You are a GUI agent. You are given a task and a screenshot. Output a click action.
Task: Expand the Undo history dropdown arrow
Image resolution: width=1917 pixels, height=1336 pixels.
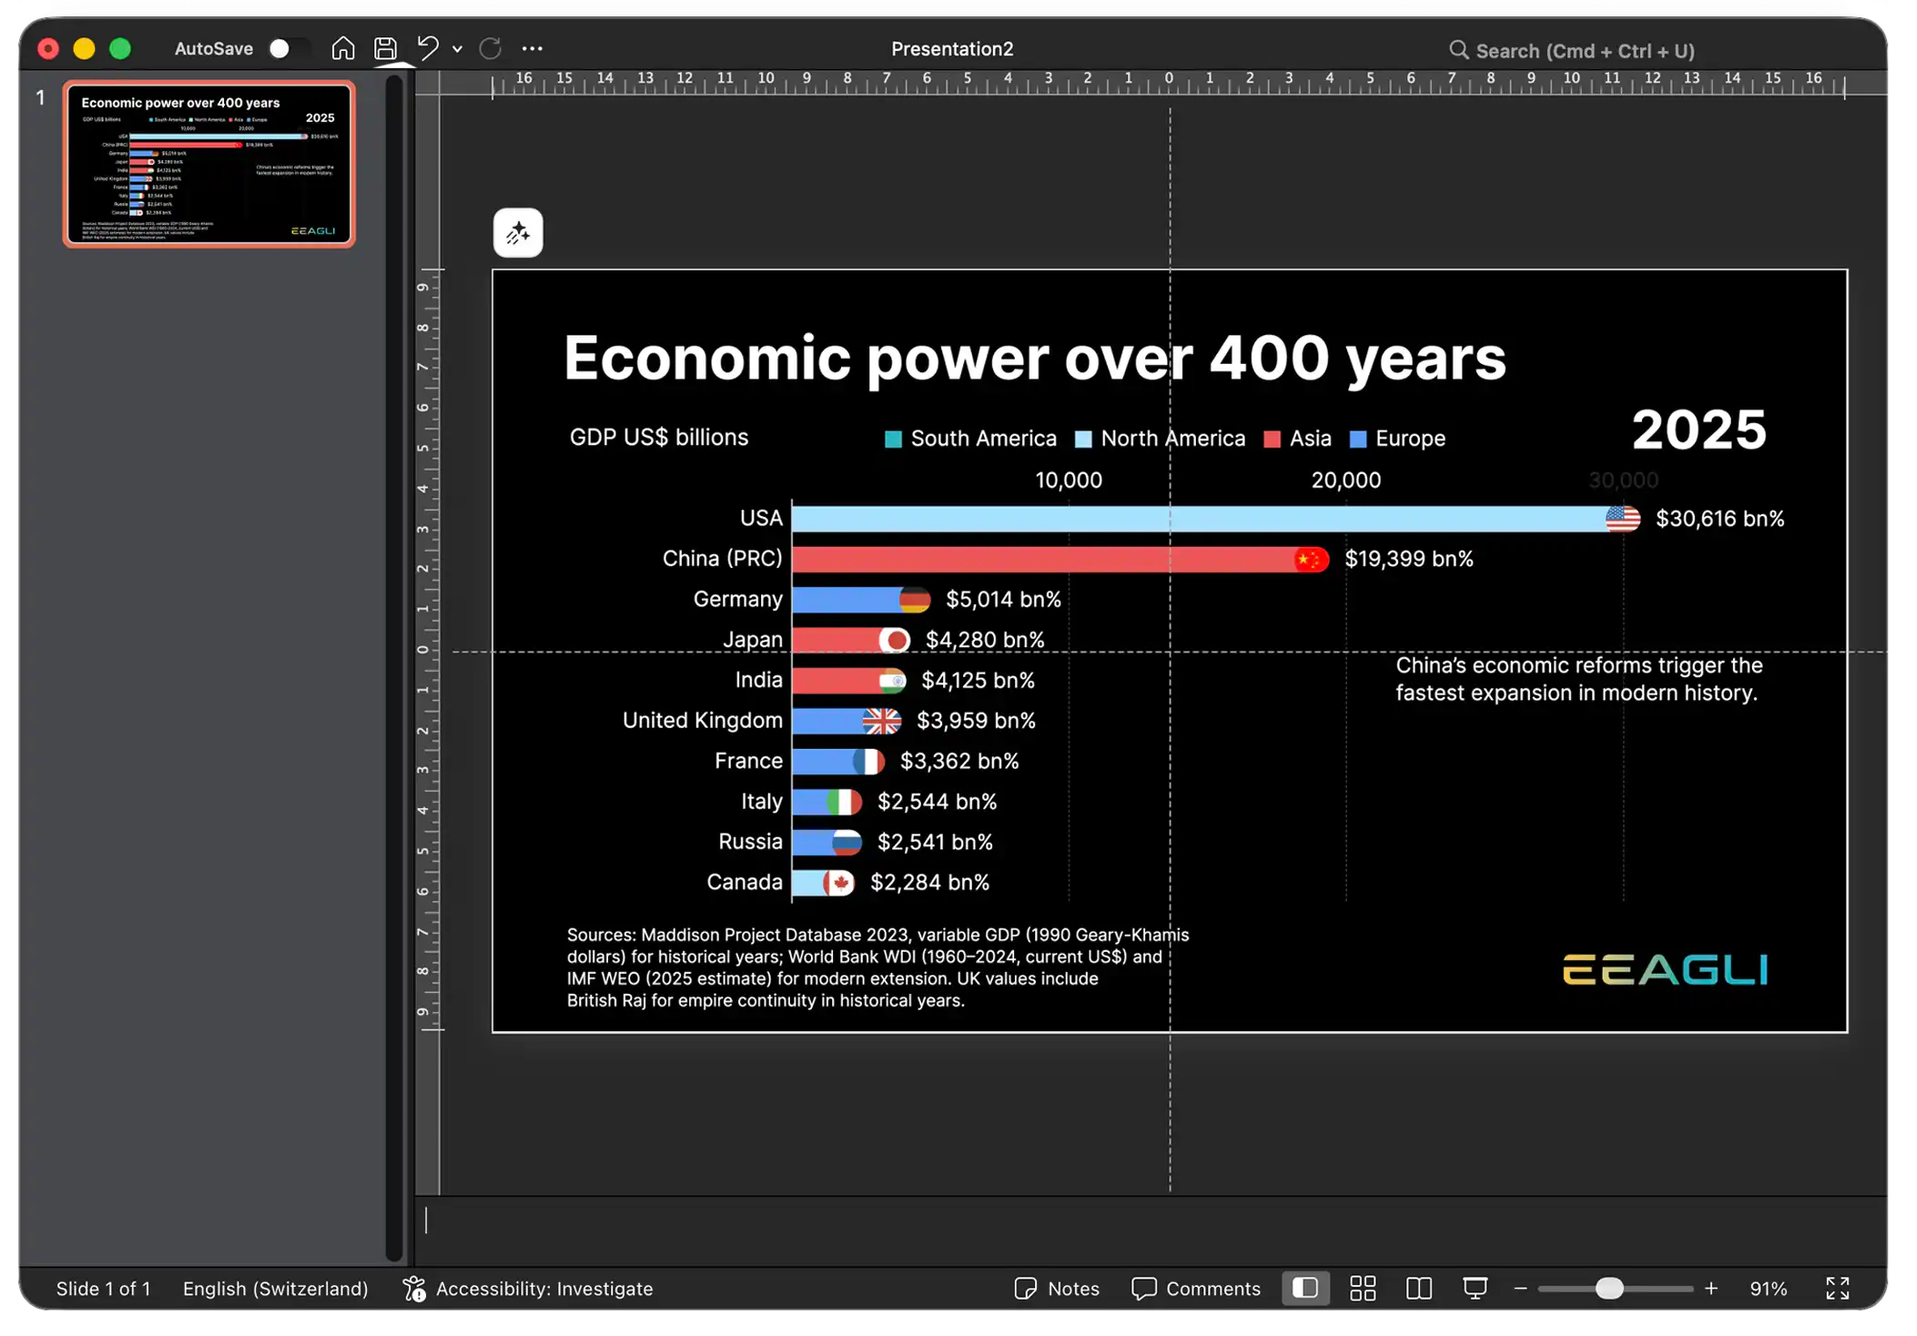pos(457,49)
